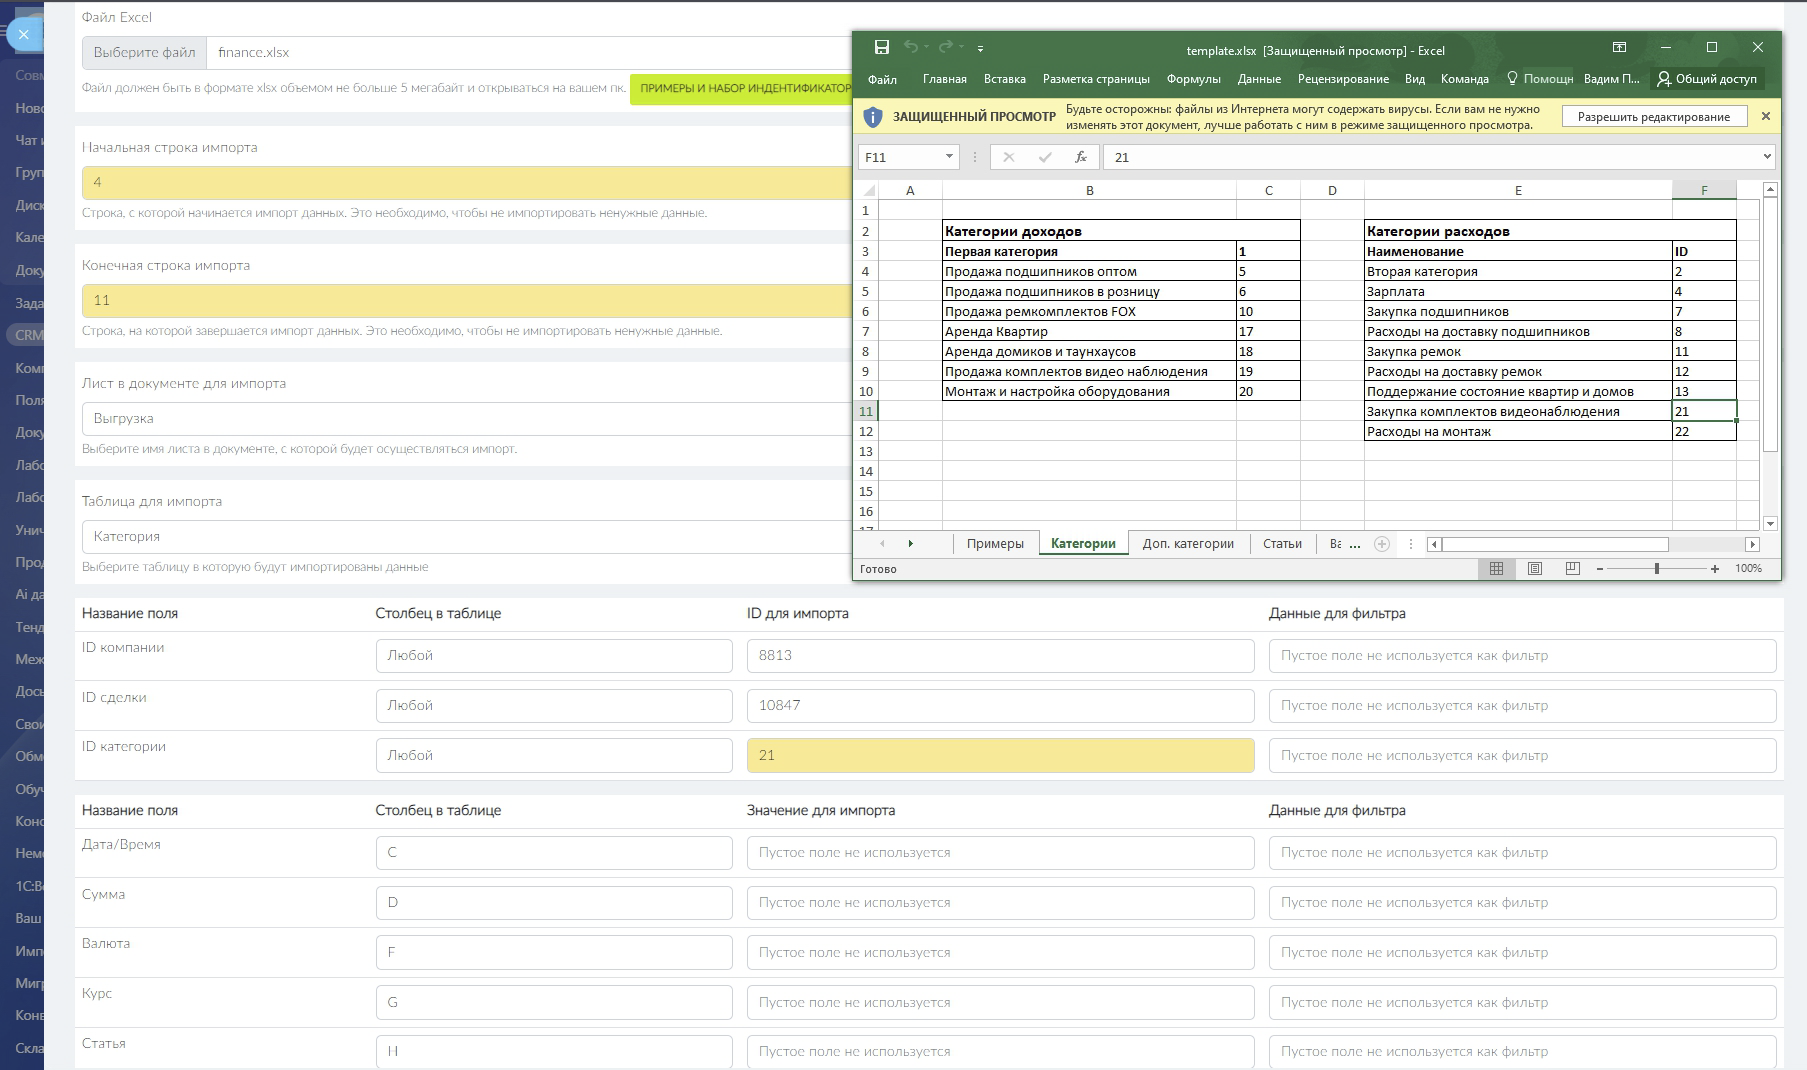Screen dimensions: 1807x1070
Task: Click the Вадим П... user account name
Action: coord(1611,79)
